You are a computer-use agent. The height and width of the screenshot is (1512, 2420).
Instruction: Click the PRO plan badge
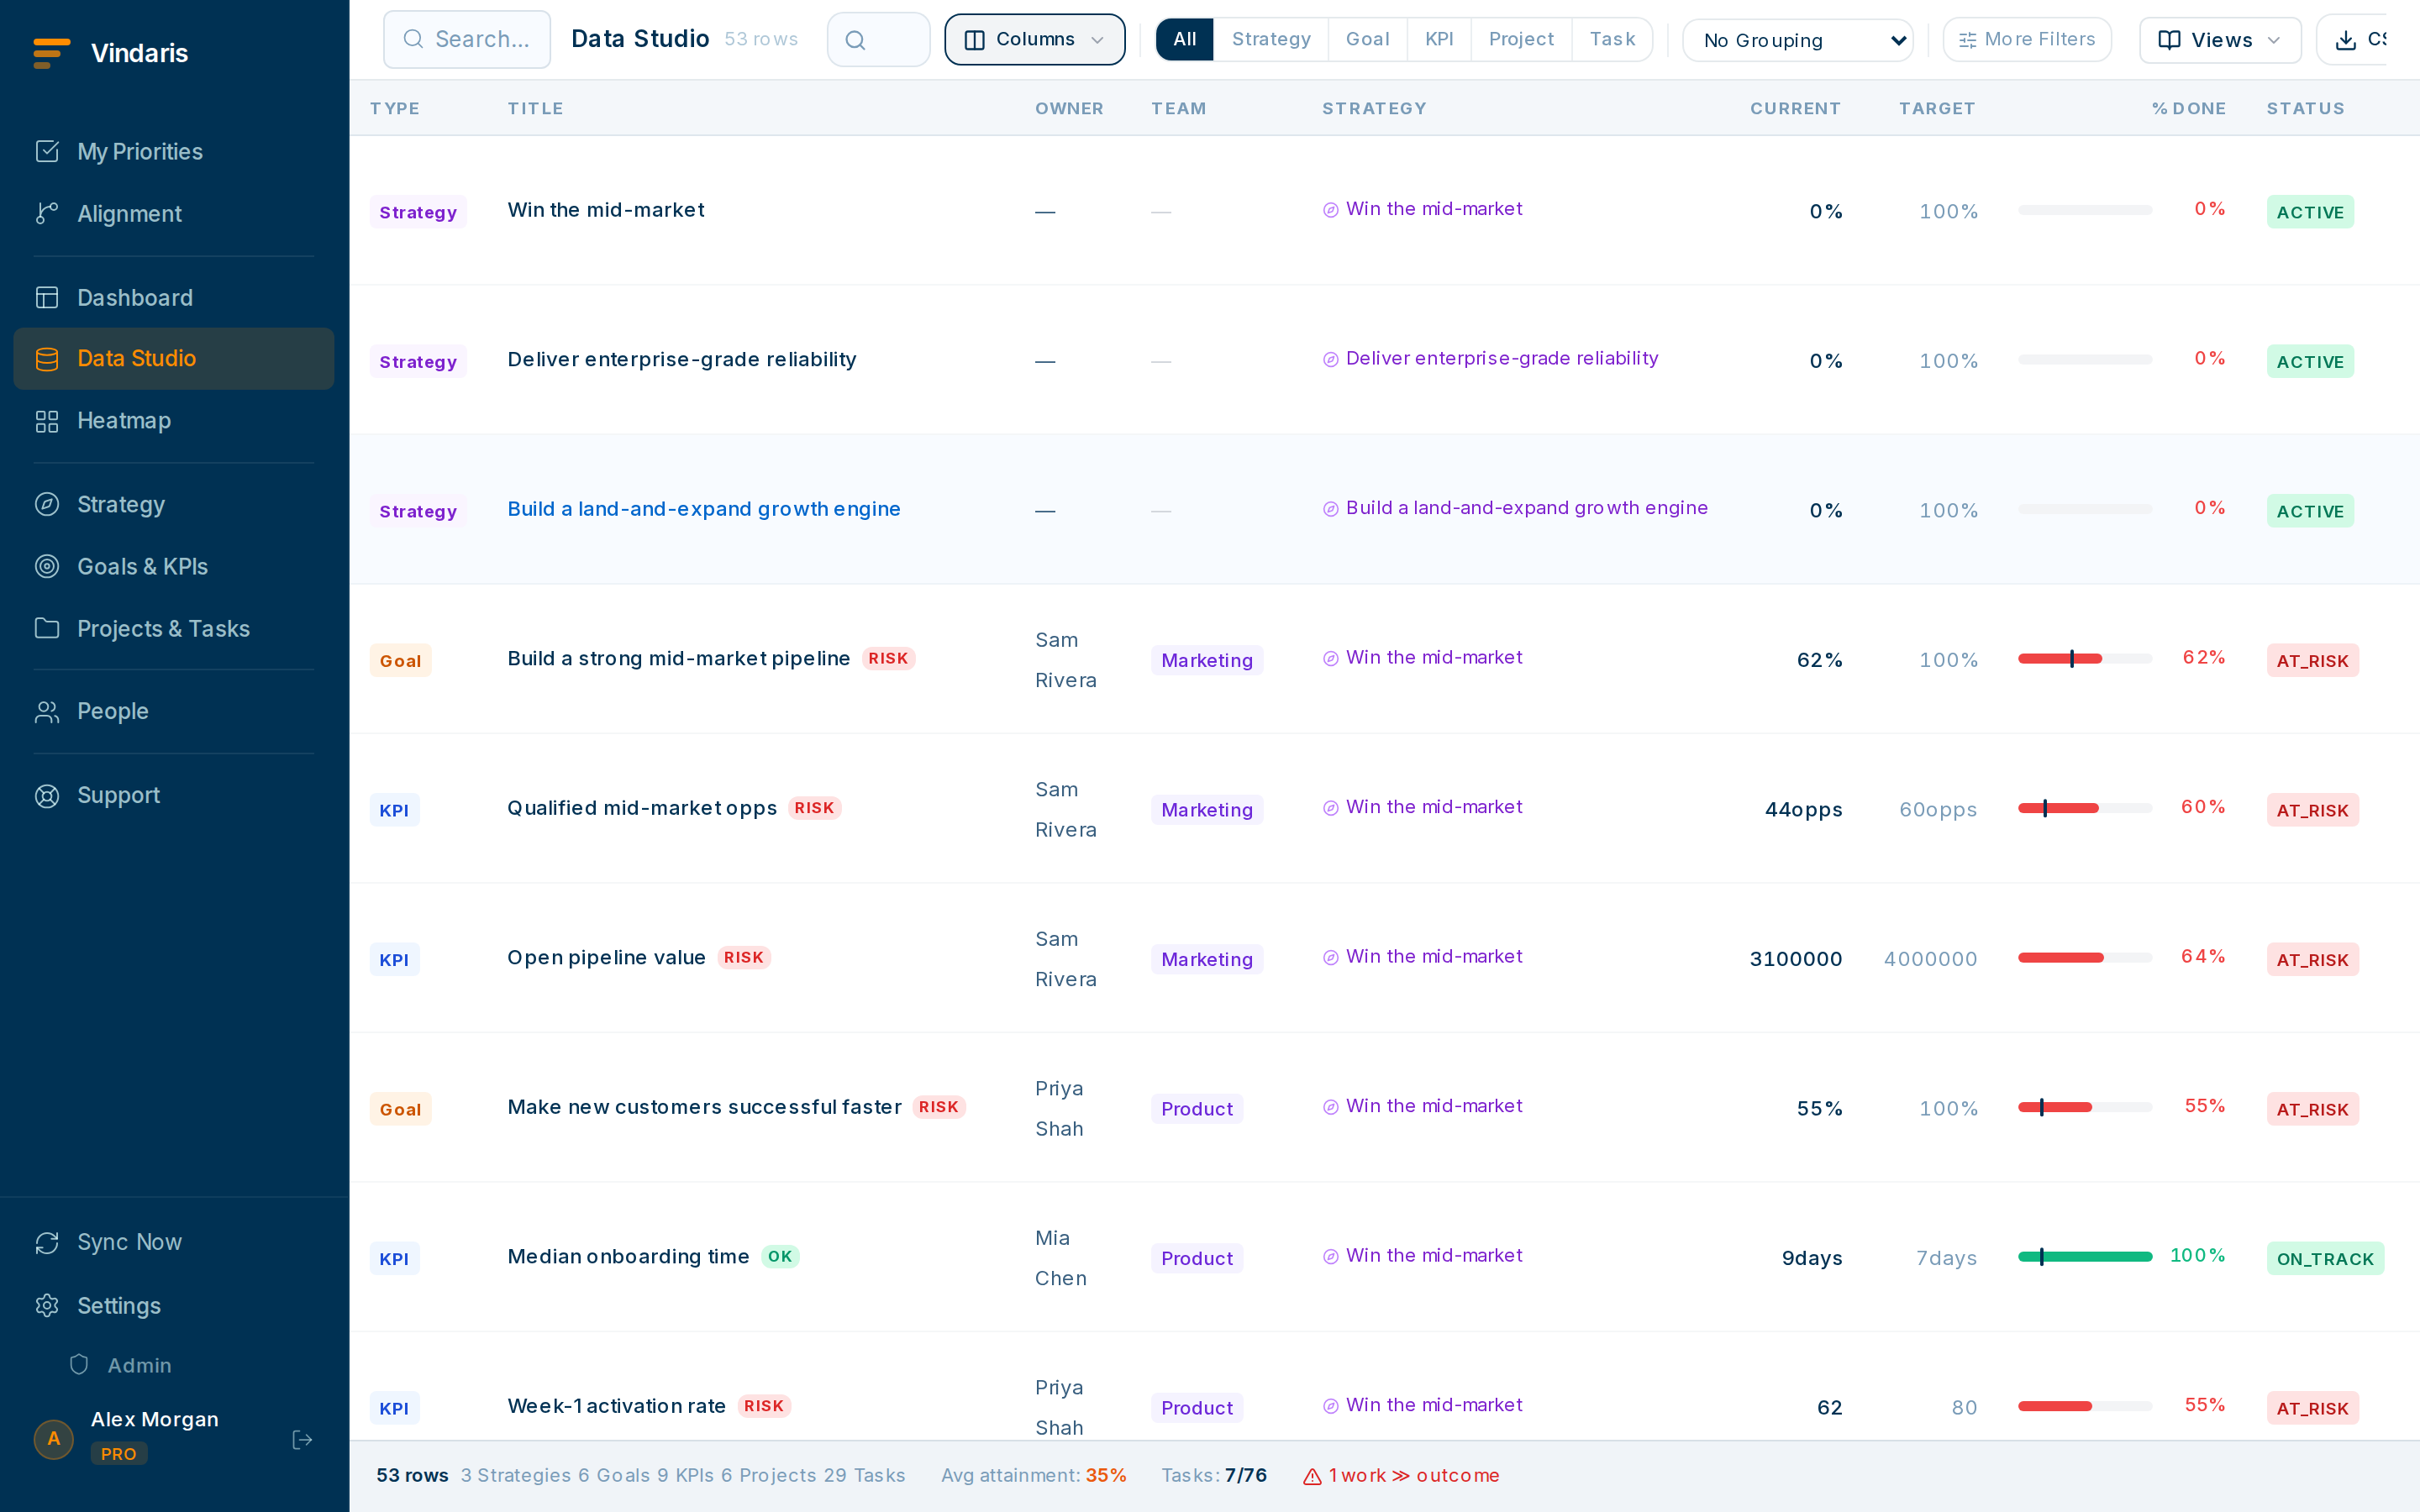[119, 1454]
